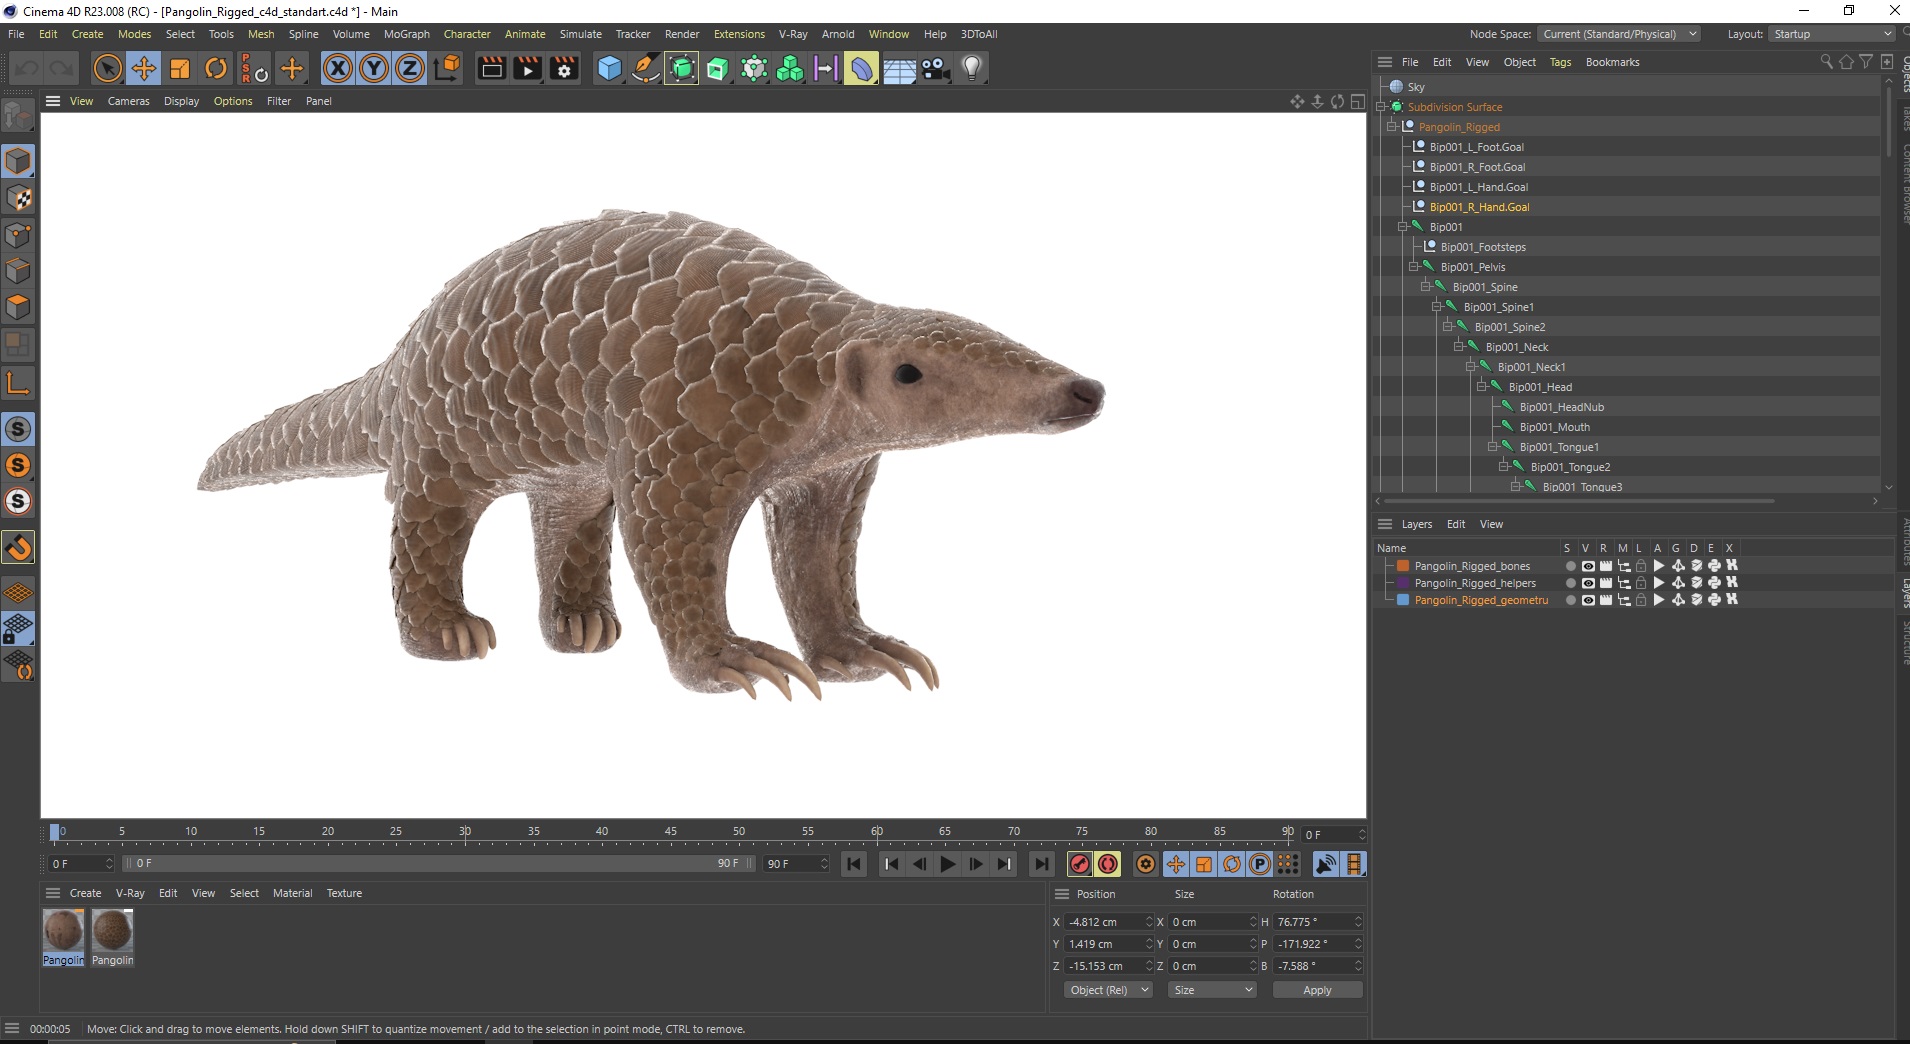The image size is (1910, 1044).
Task: Toggle viewport maximize icon
Action: (1357, 101)
